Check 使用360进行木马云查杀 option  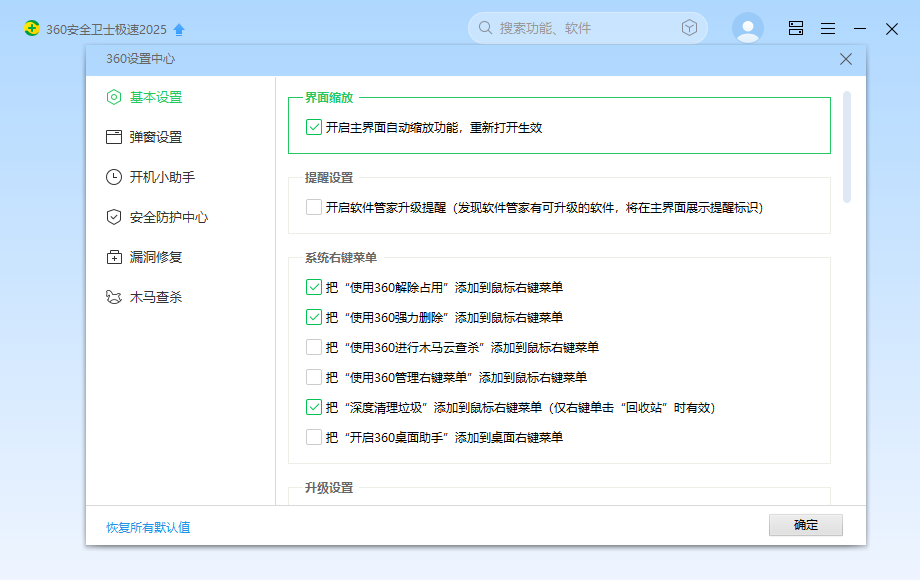point(314,347)
